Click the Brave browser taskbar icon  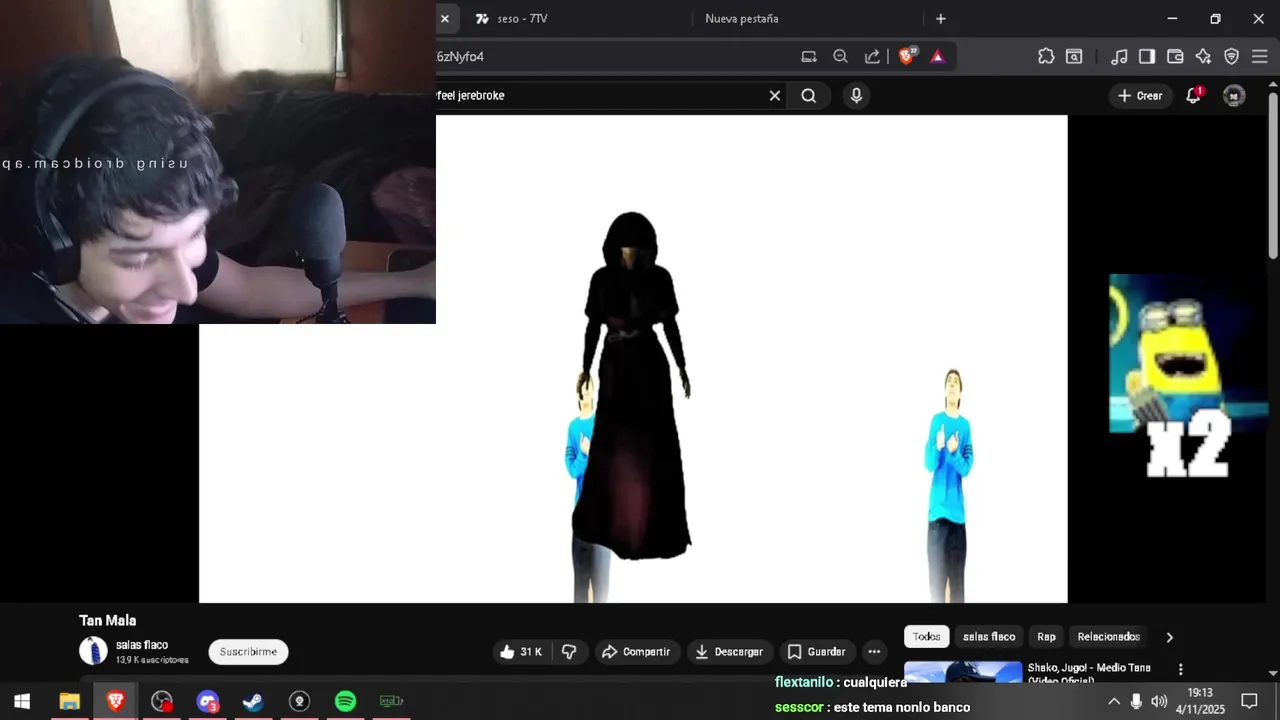coord(115,701)
